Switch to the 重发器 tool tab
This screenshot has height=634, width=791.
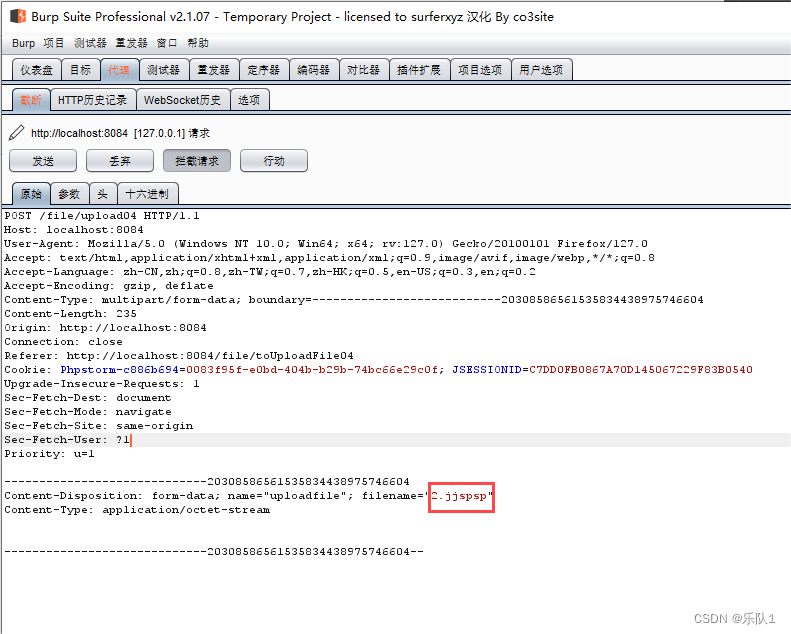213,70
